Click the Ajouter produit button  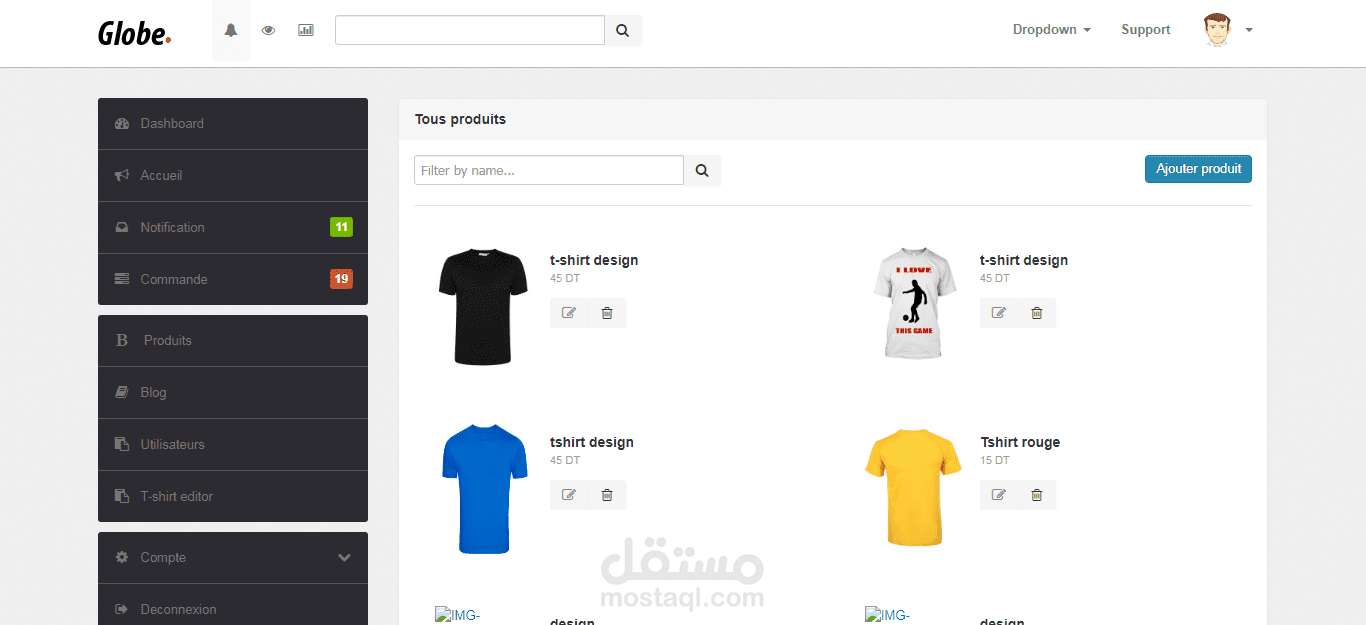click(1198, 169)
